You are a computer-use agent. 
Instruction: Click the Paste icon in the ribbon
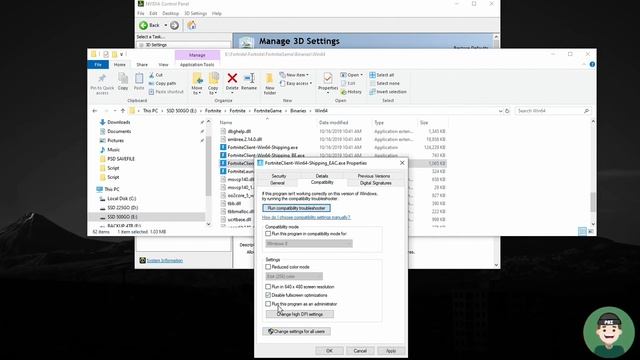pos(139,78)
